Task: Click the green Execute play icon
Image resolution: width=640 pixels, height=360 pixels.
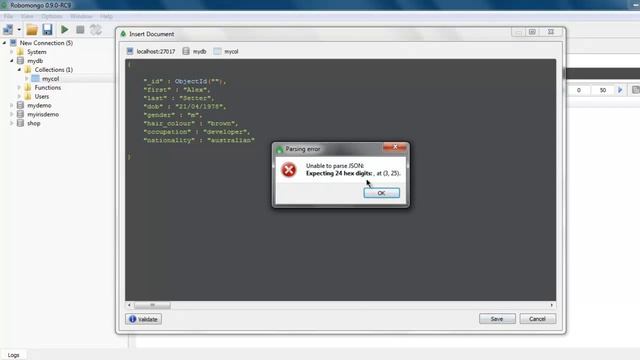Action: [x=64, y=29]
